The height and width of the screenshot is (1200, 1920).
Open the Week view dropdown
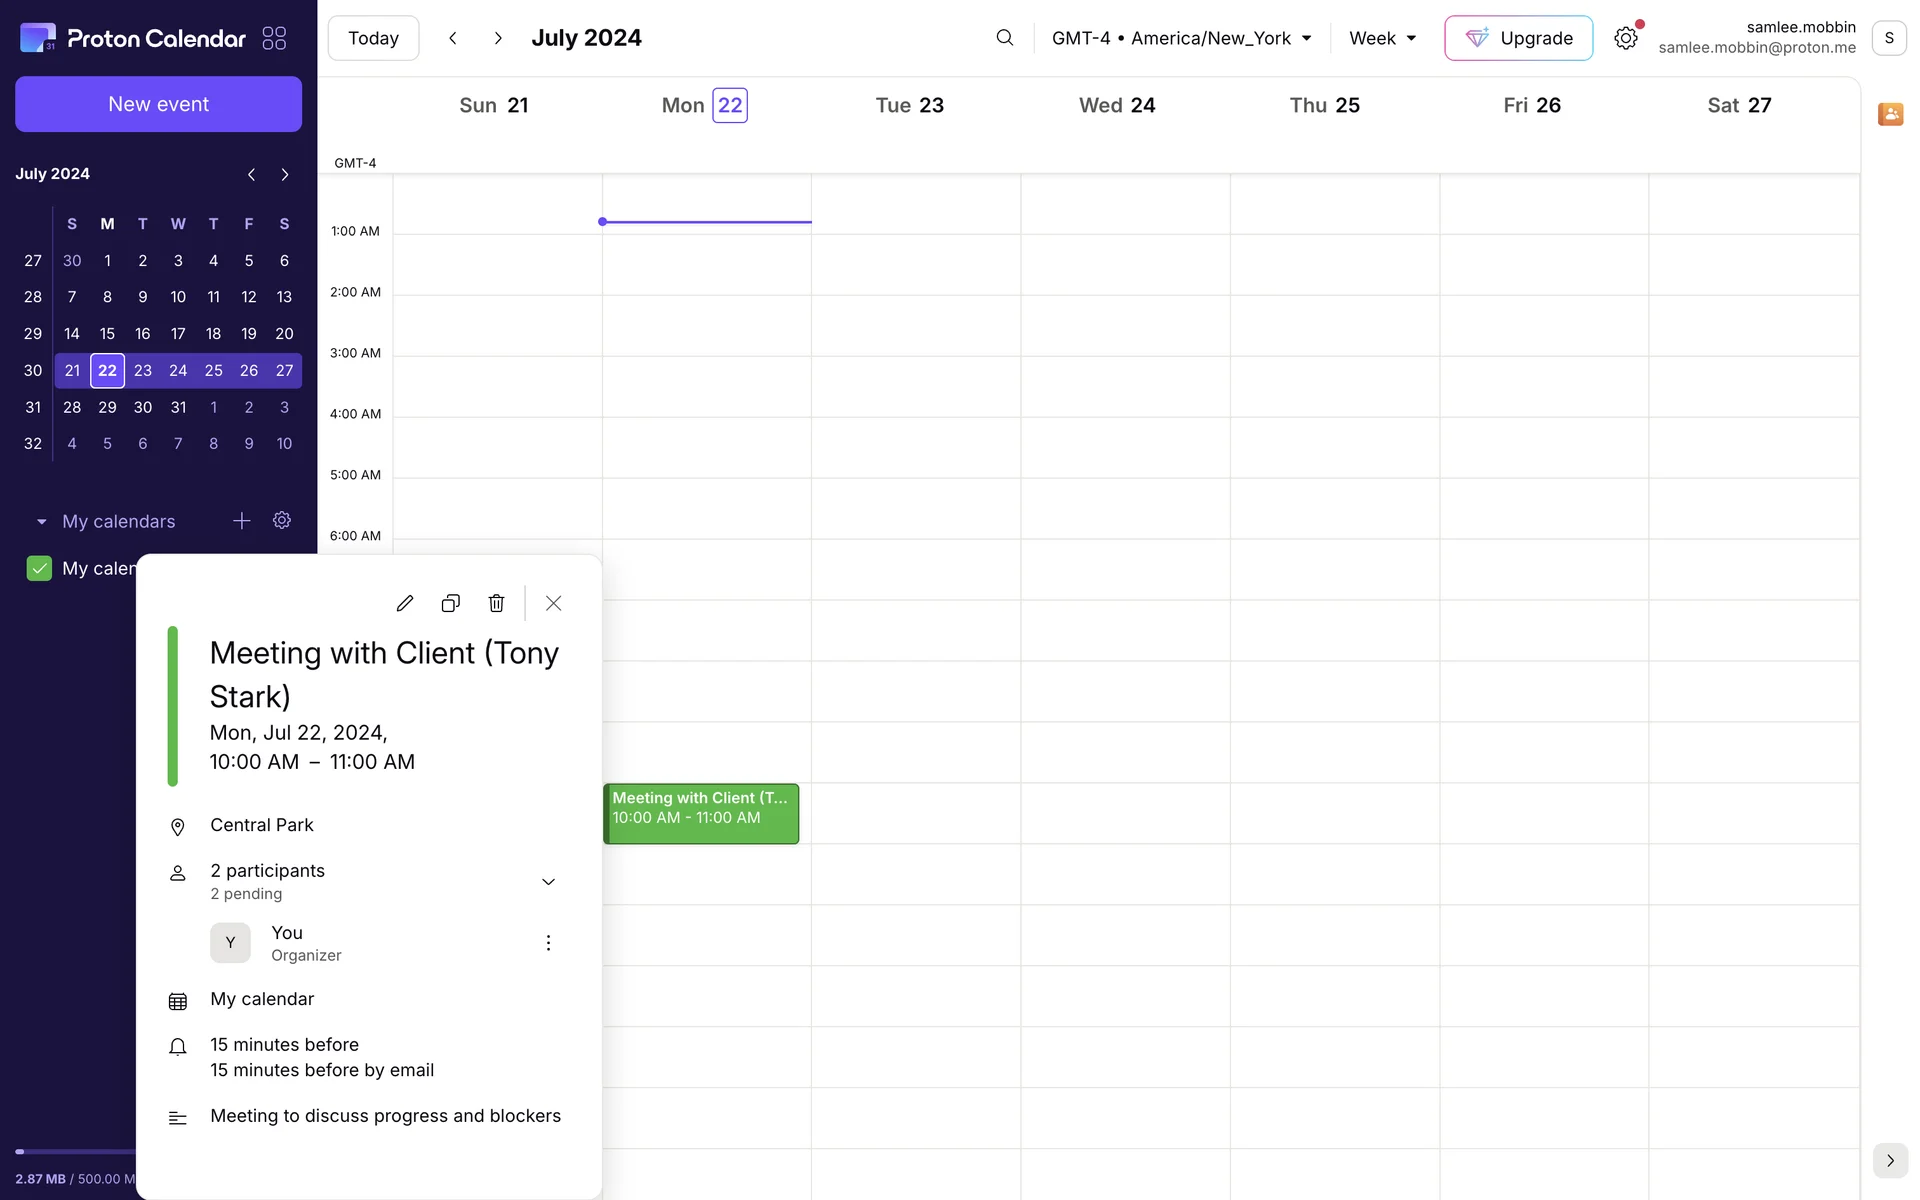point(1382,38)
